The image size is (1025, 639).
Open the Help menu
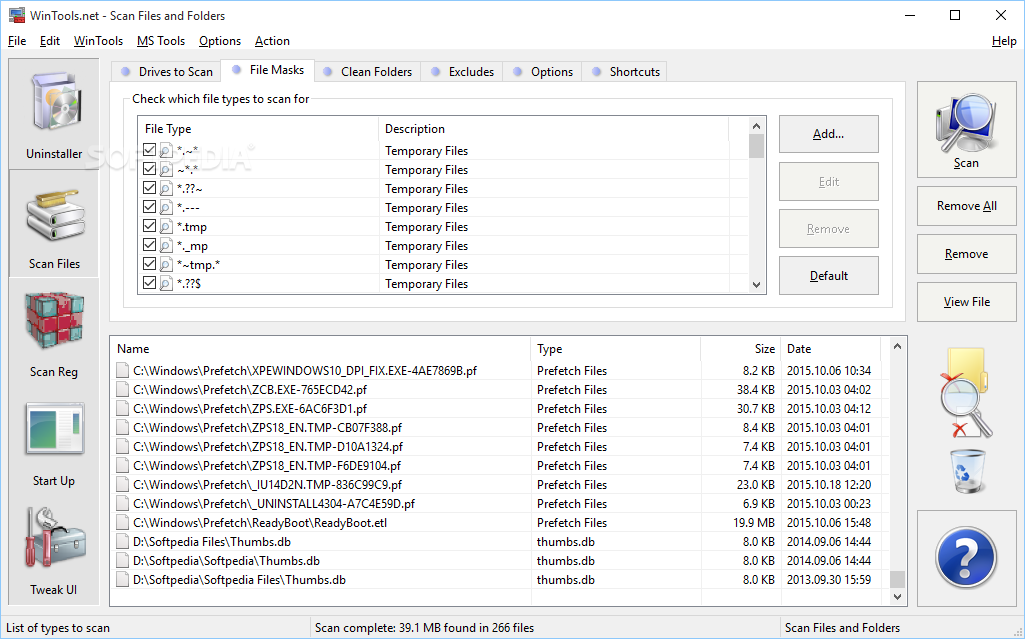pos(1003,41)
